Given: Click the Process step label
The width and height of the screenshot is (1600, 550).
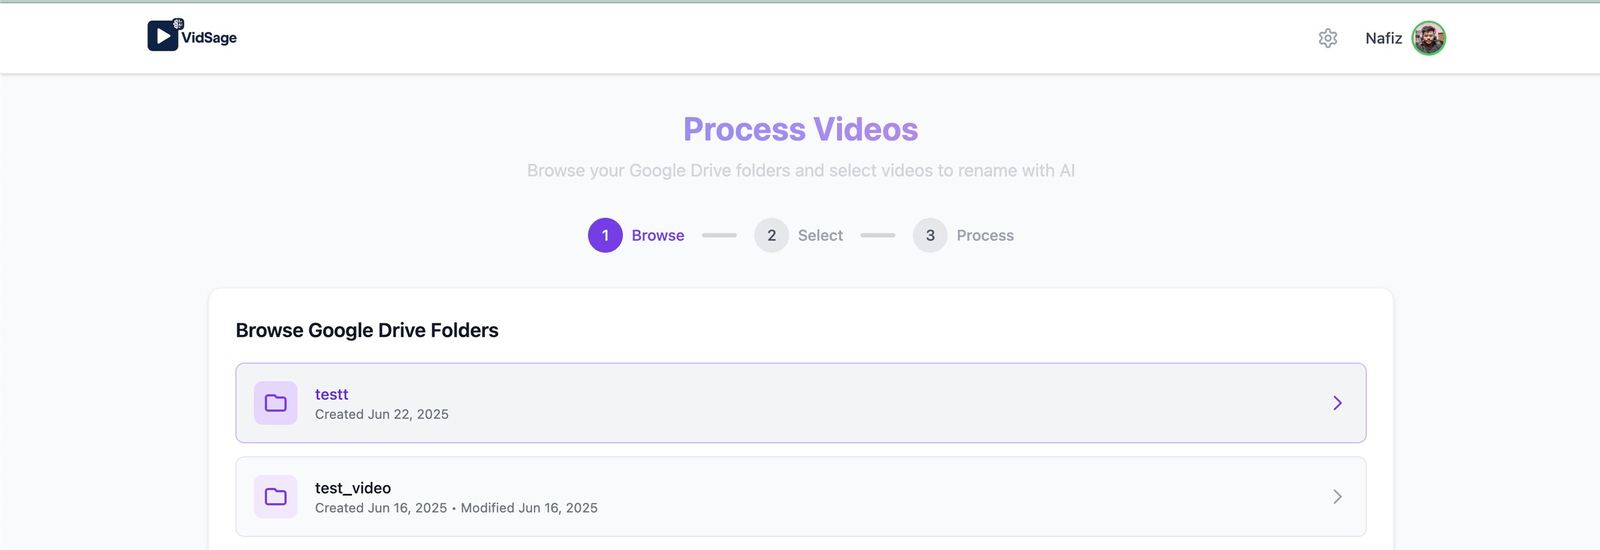Looking at the screenshot, I should coord(985,235).
